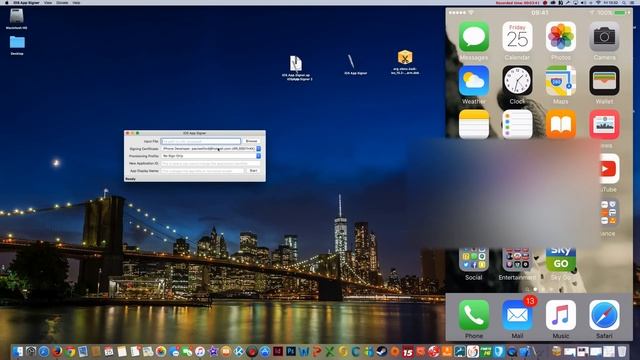Open the Reminders app icon

(517, 124)
